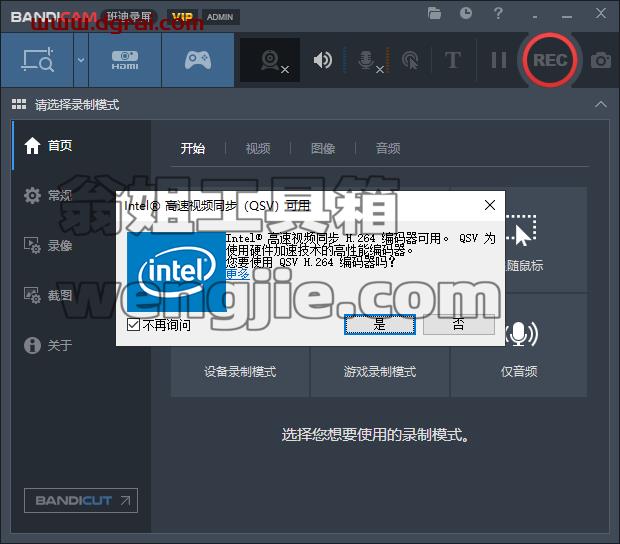Toggle the microphone icon in toolbar
Image resolution: width=620 pixels, height=544 pixels.
tap(368, 61)
